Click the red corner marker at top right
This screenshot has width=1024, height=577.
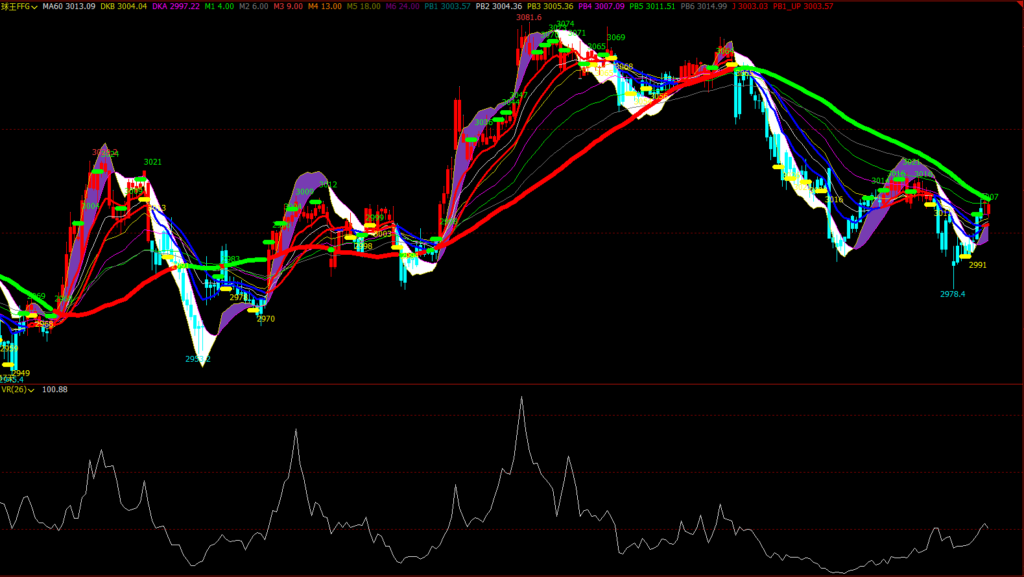[1019, 4]
